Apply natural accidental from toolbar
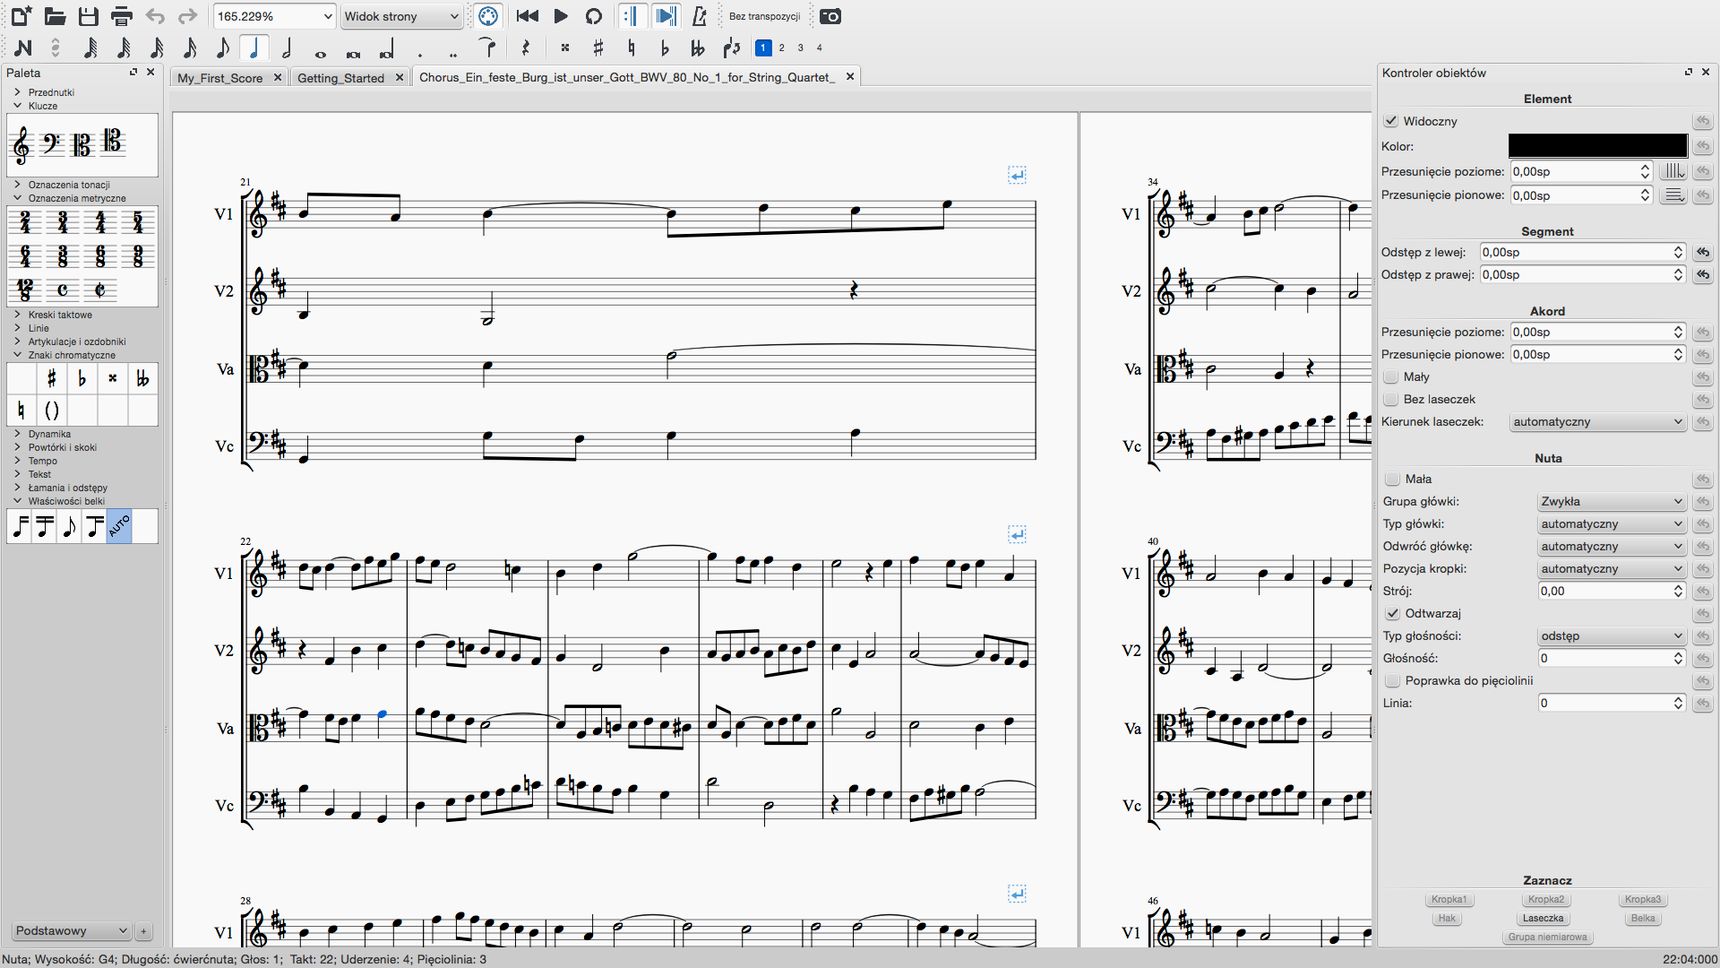Viewport: 1720px width, 968px height. (631, 47)
